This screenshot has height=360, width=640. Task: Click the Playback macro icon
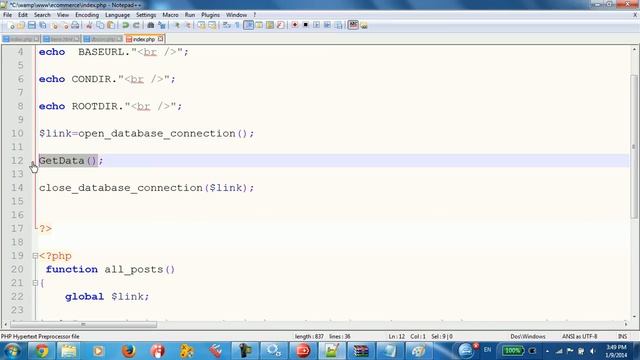[x=316, y=25]
